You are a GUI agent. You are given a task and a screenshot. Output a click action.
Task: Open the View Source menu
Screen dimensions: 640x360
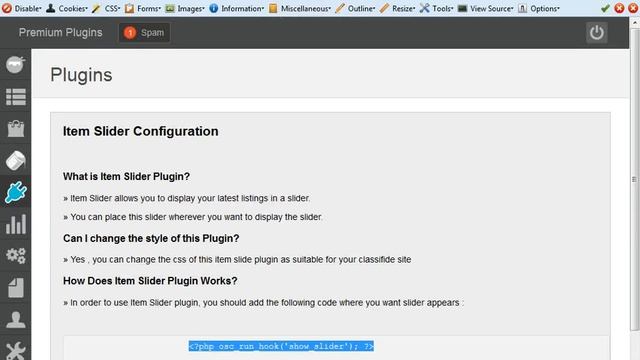pos(486,8)
